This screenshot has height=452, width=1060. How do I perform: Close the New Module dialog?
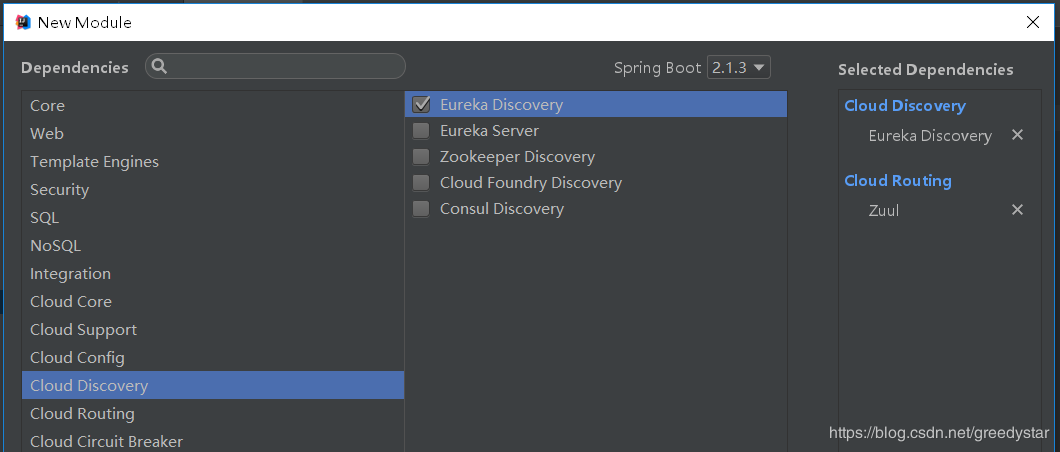1032,22
